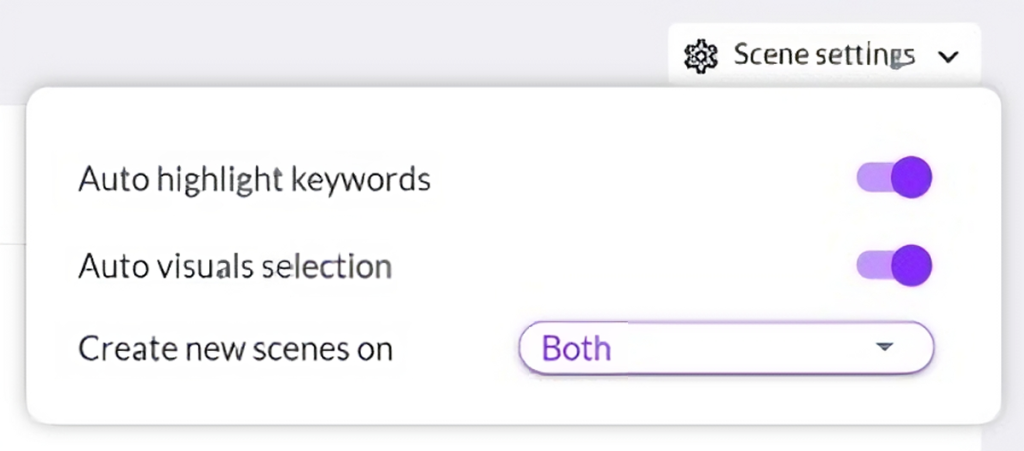1024x451 pixels.
Task: Disable the Auto highlight keywords switch
Action: [895, 178]
